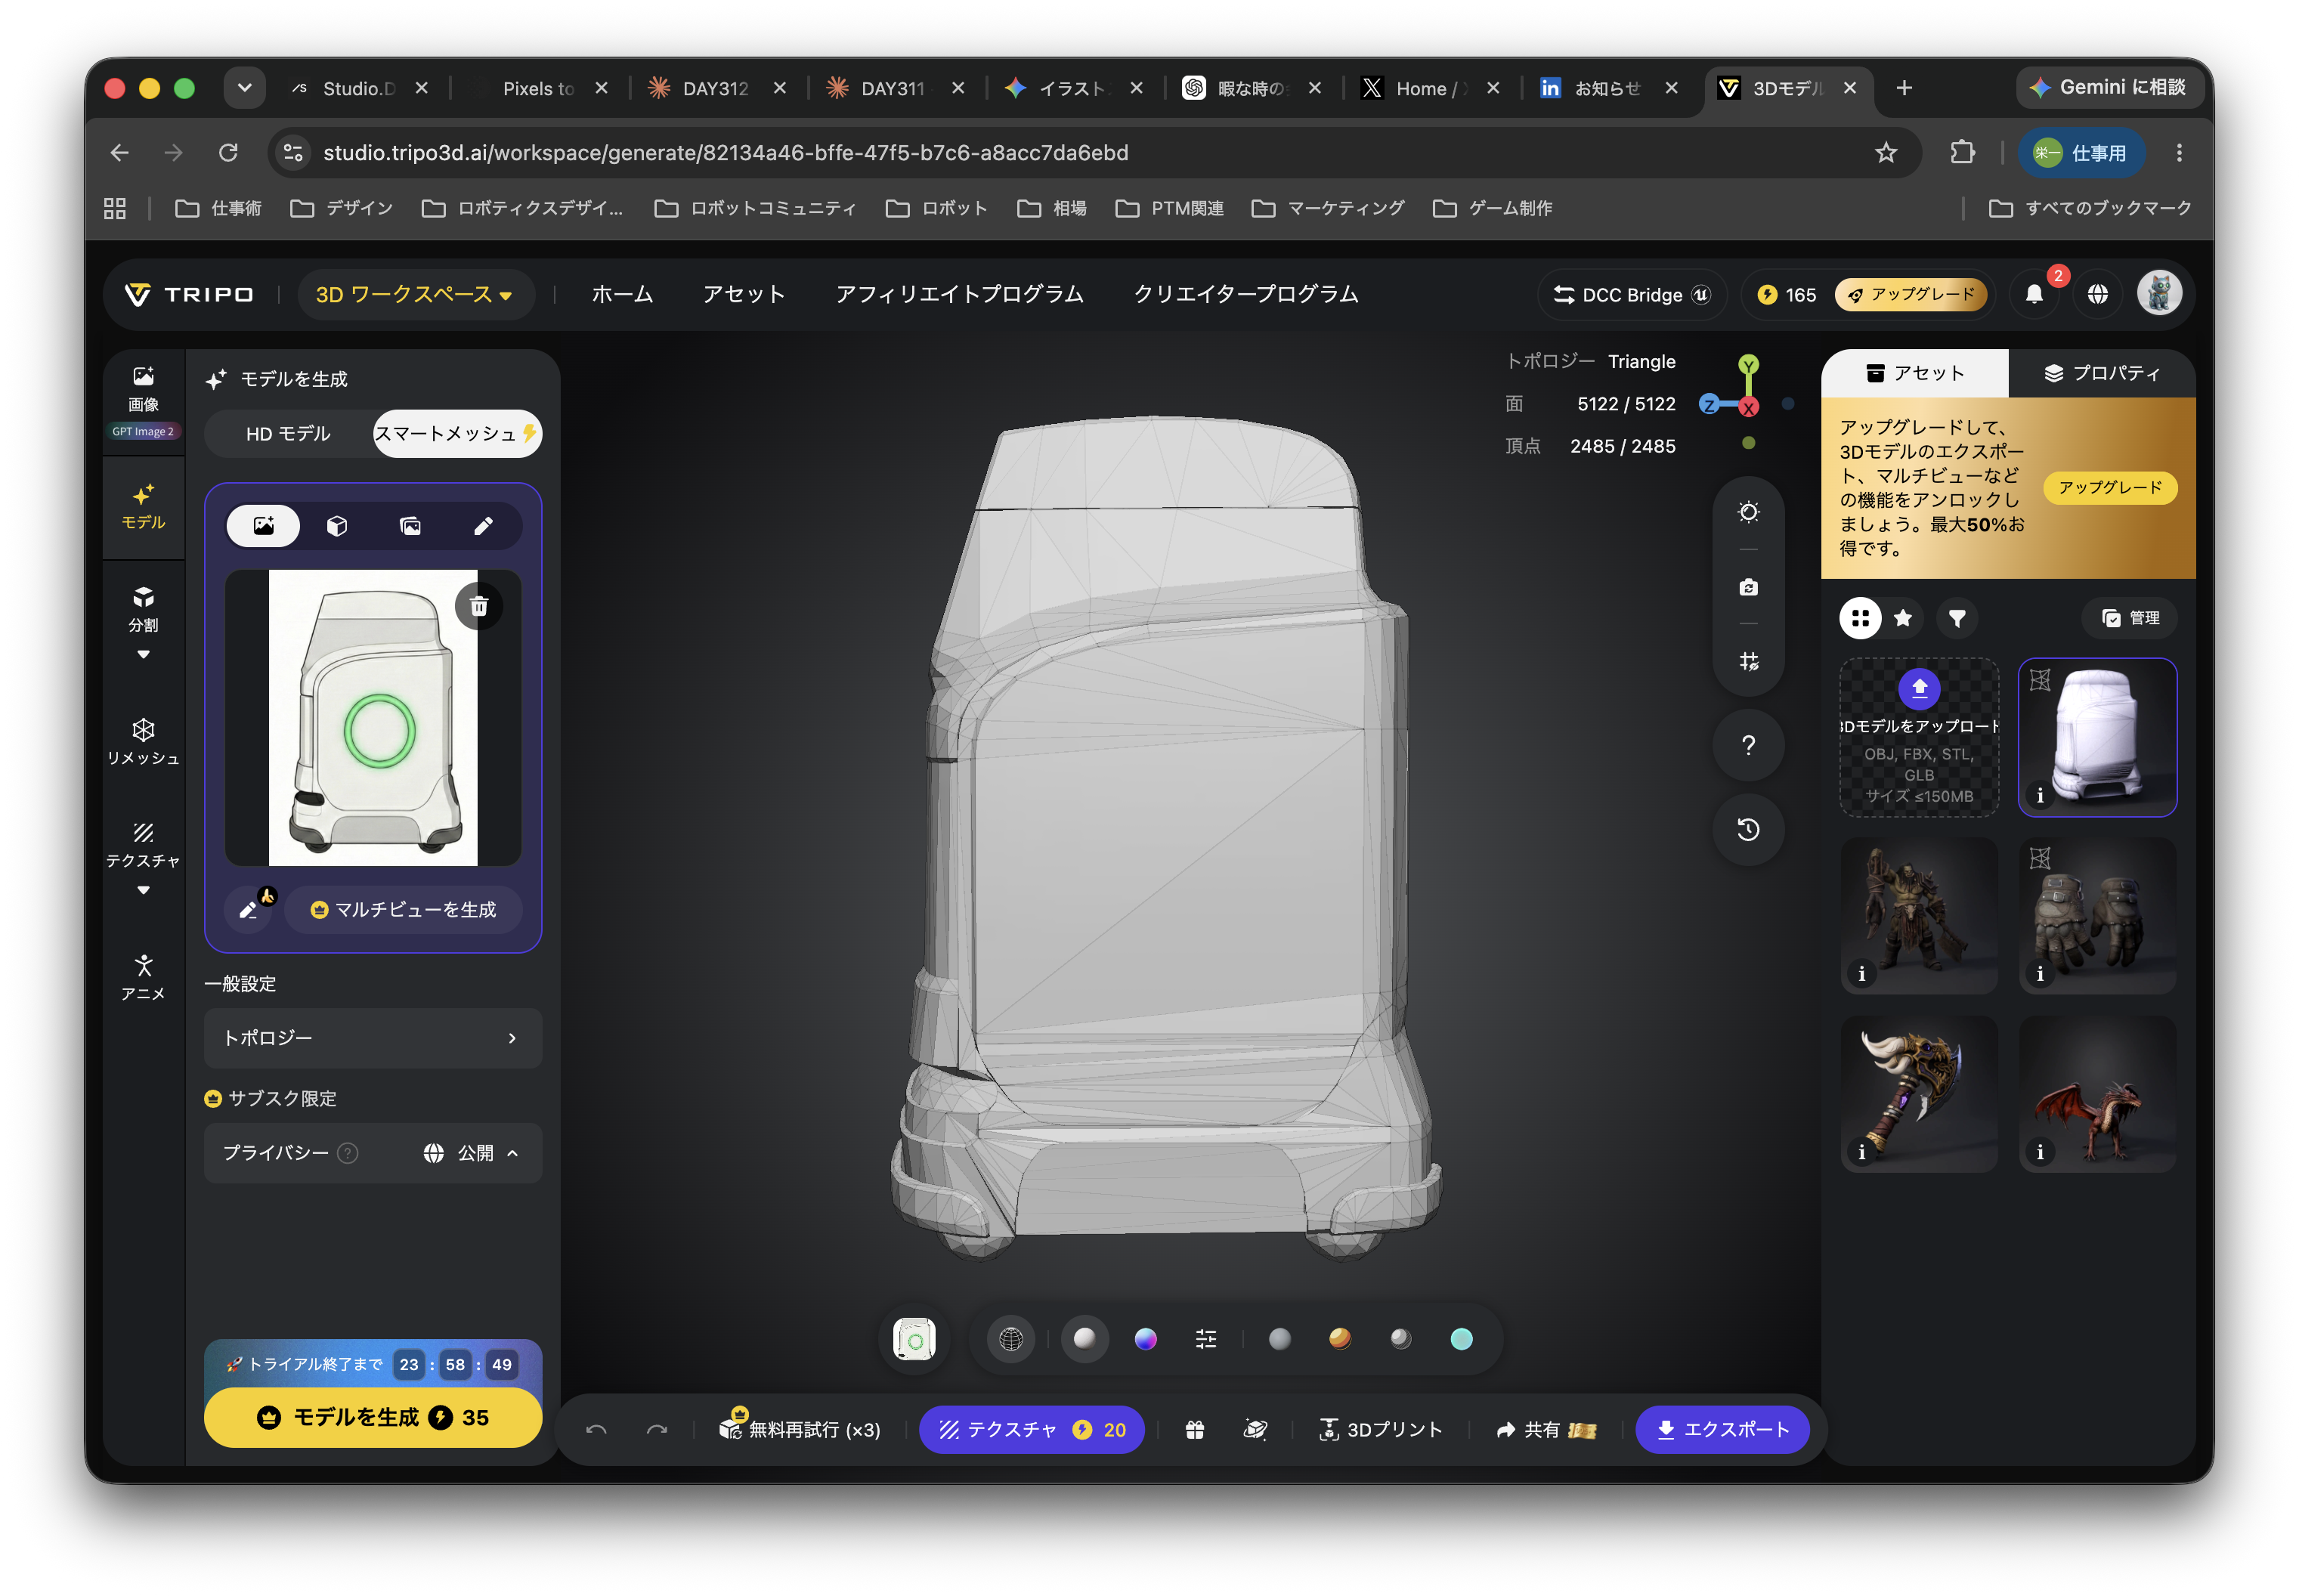Open the リメッシュ remesh sidebar tool

pos(143,742)
